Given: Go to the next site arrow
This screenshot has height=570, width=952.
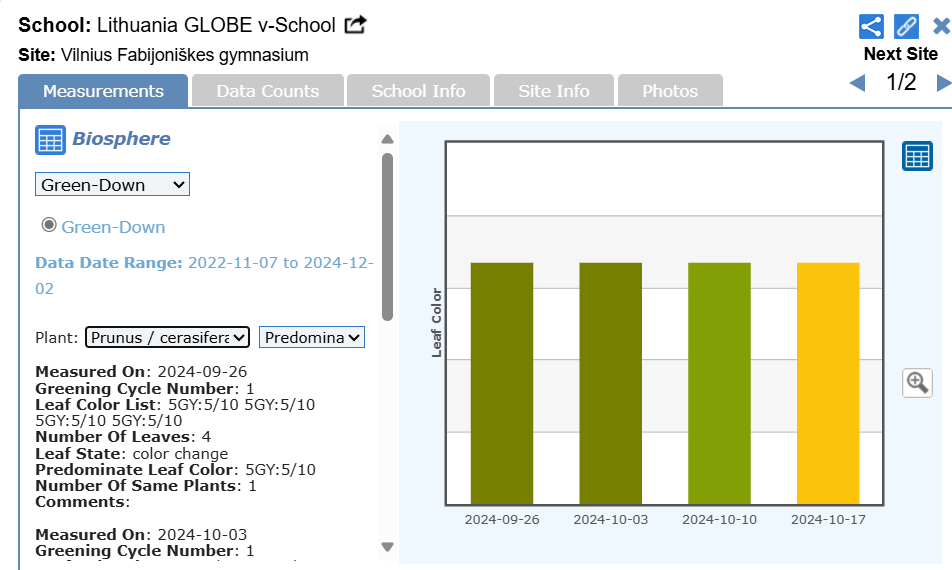Looking at the screenshot, I should click(x=942, y=83).
